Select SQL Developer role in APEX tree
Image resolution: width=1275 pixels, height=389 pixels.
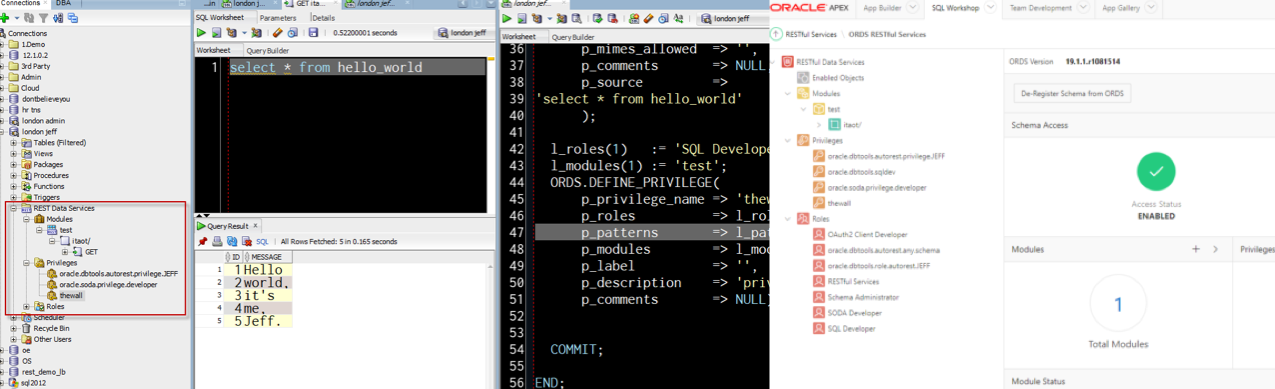[x=852, y=328]
